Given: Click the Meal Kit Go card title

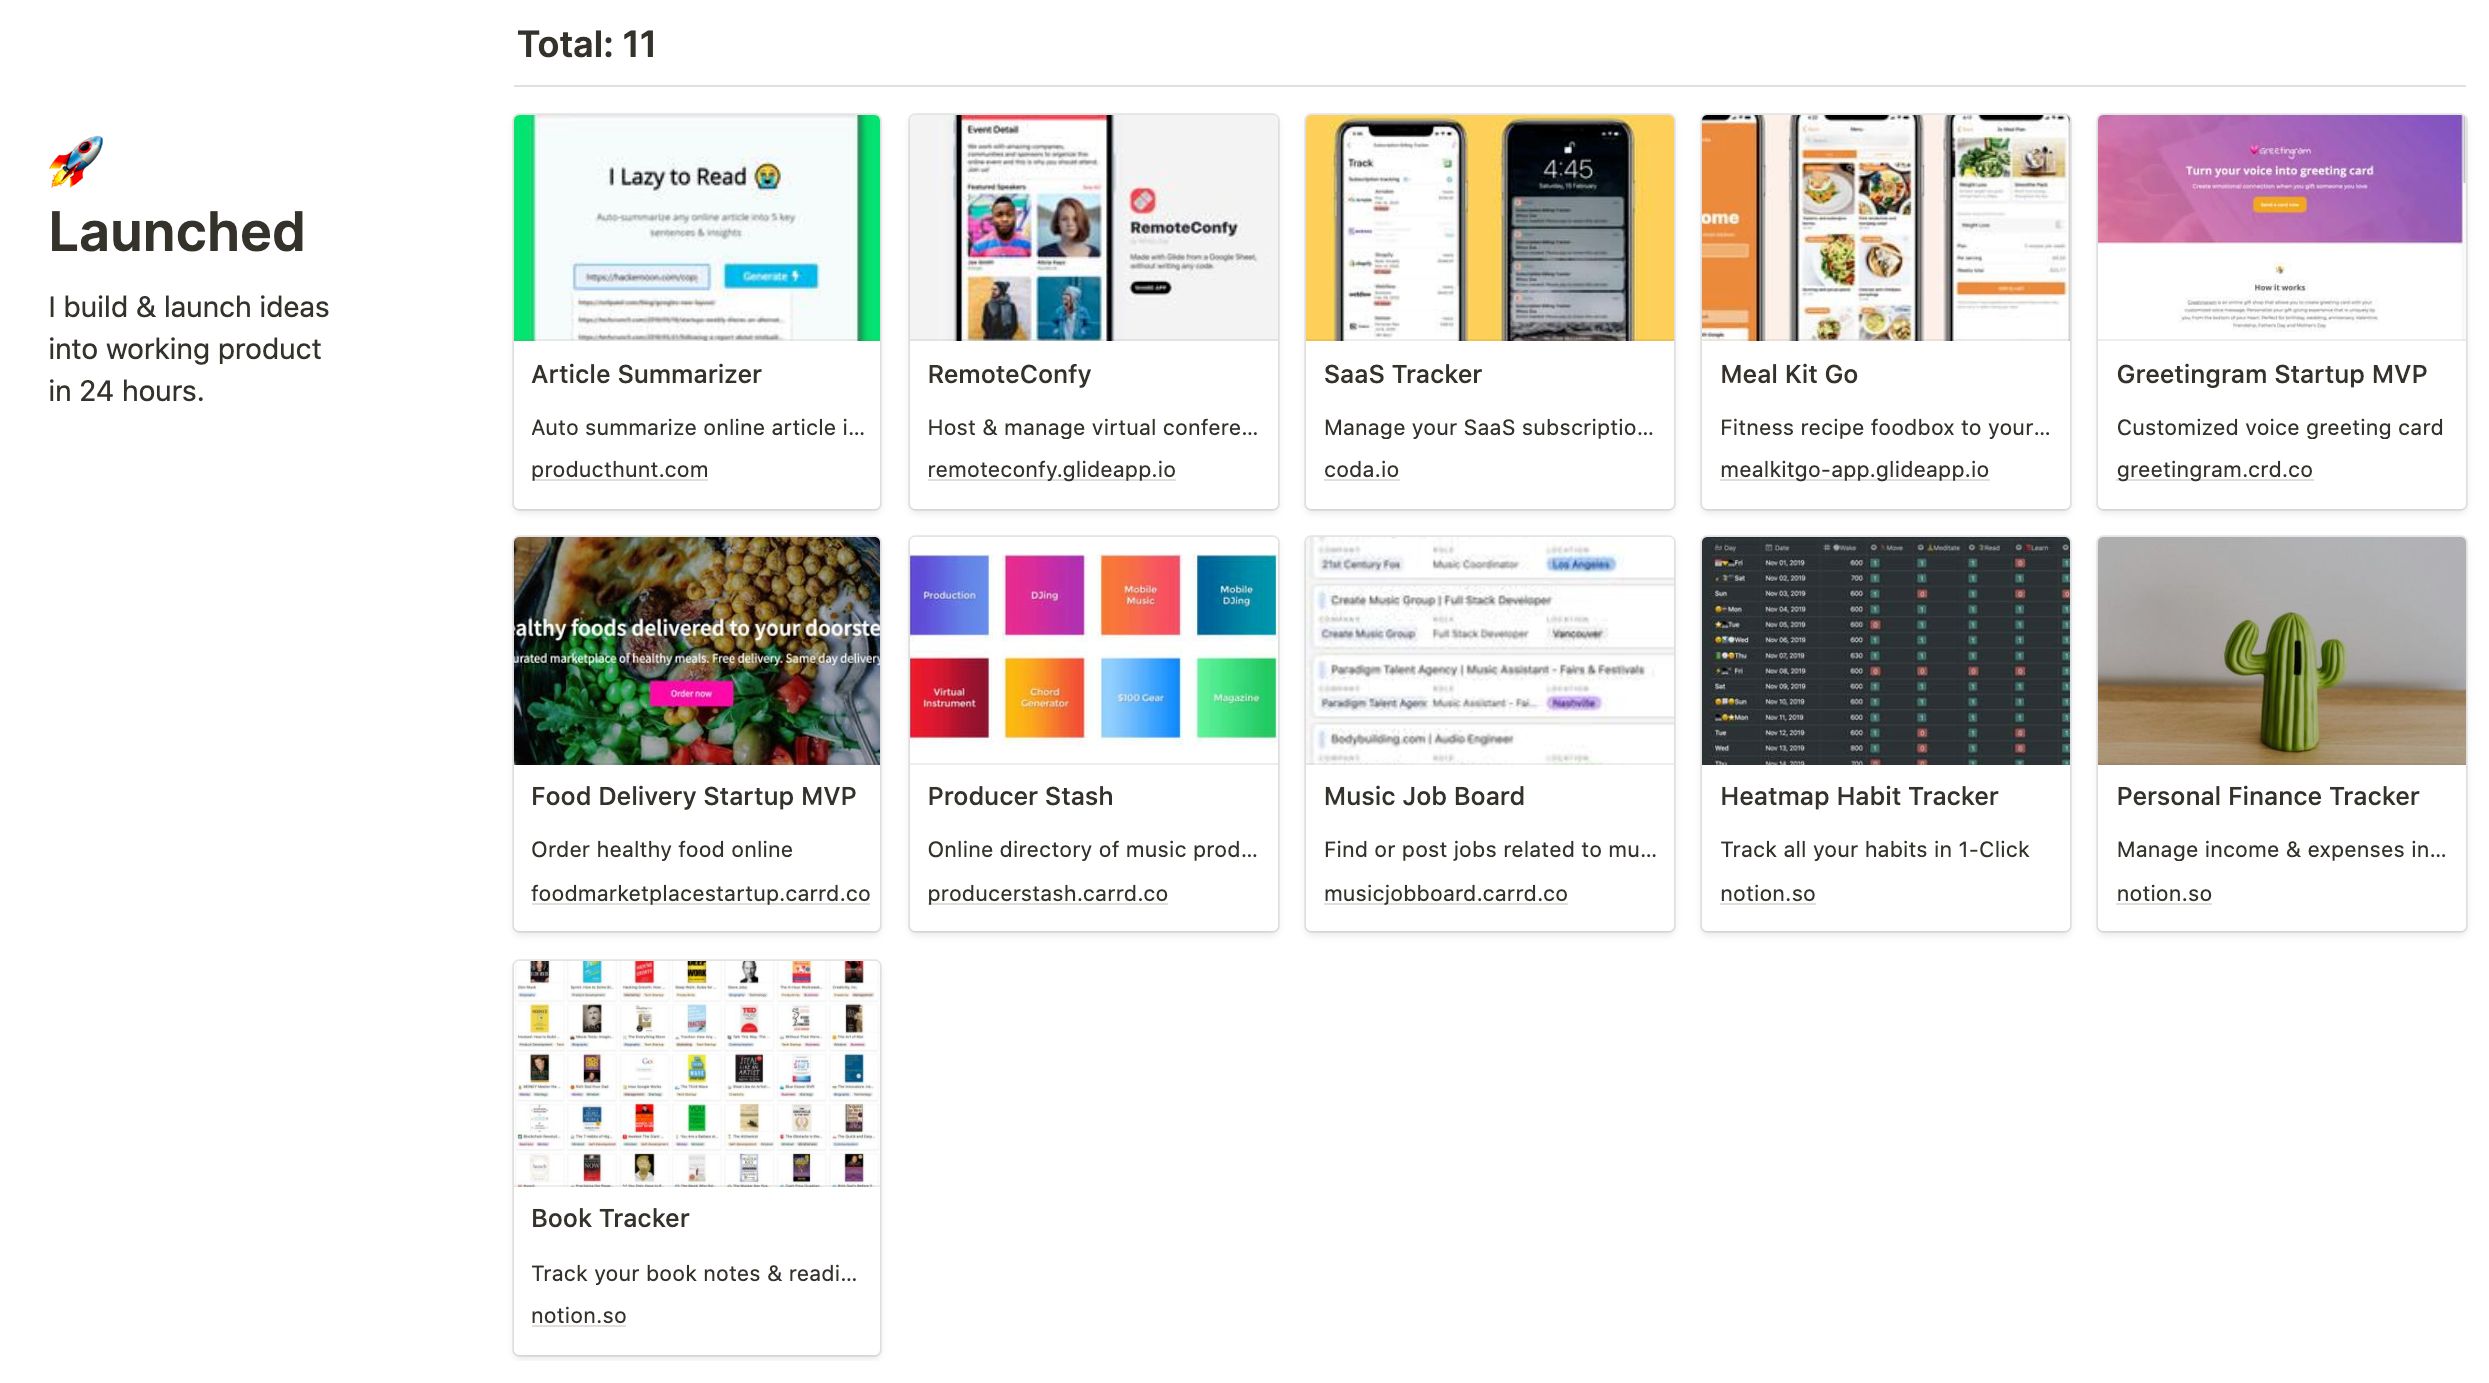Looking at the screenshot, I should pos(1788,374).
